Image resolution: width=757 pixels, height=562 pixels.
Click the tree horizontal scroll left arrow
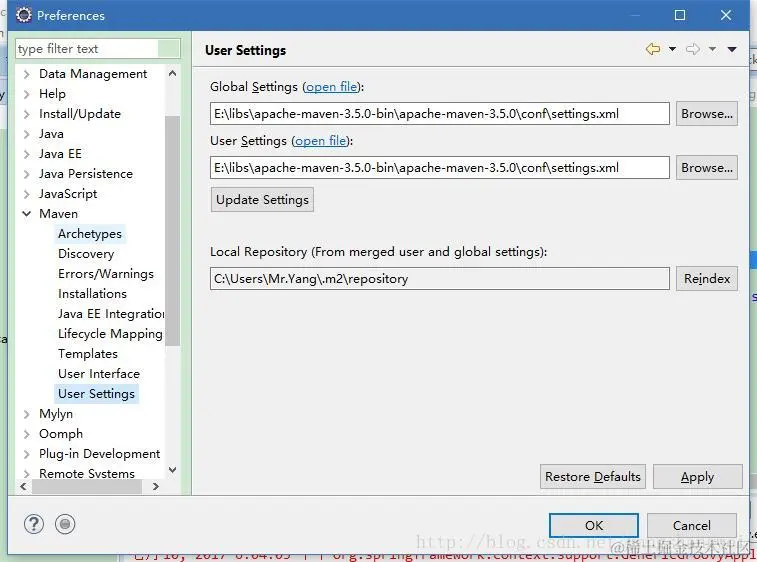[x=23, y=487]
